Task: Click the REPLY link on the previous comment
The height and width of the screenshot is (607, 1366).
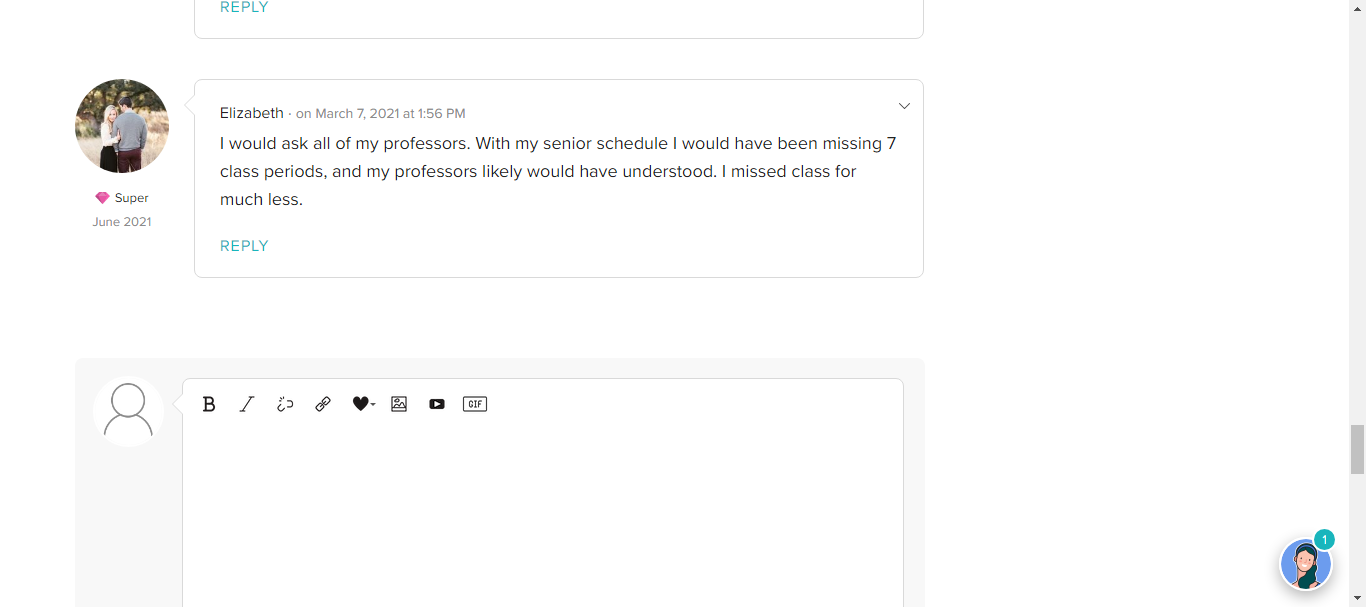Action: coord(244,8)
